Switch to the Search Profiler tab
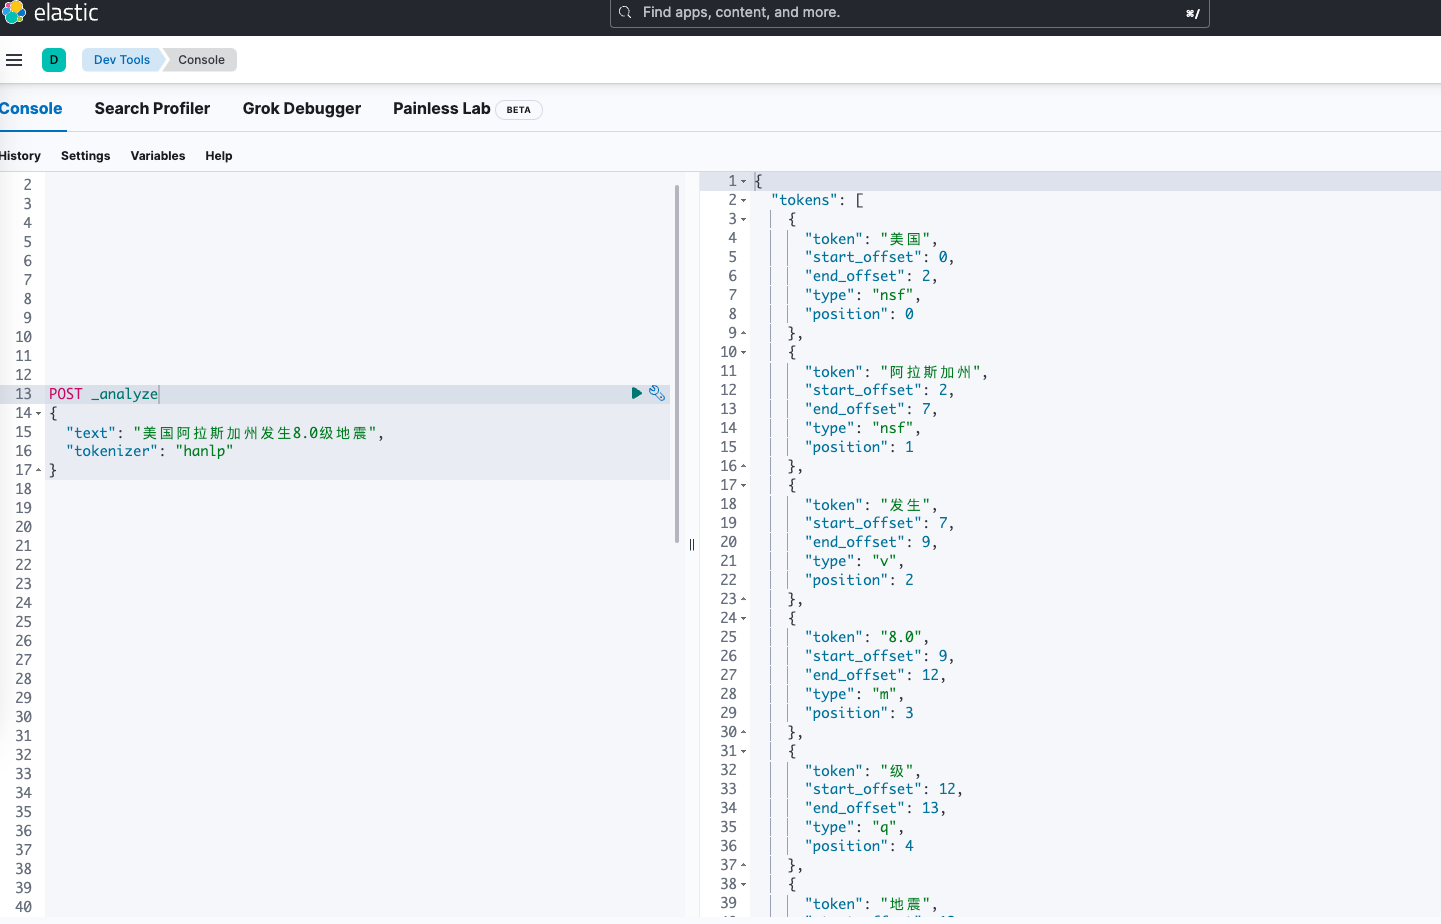Screen dimensions: 1441x924 point(152,109)
